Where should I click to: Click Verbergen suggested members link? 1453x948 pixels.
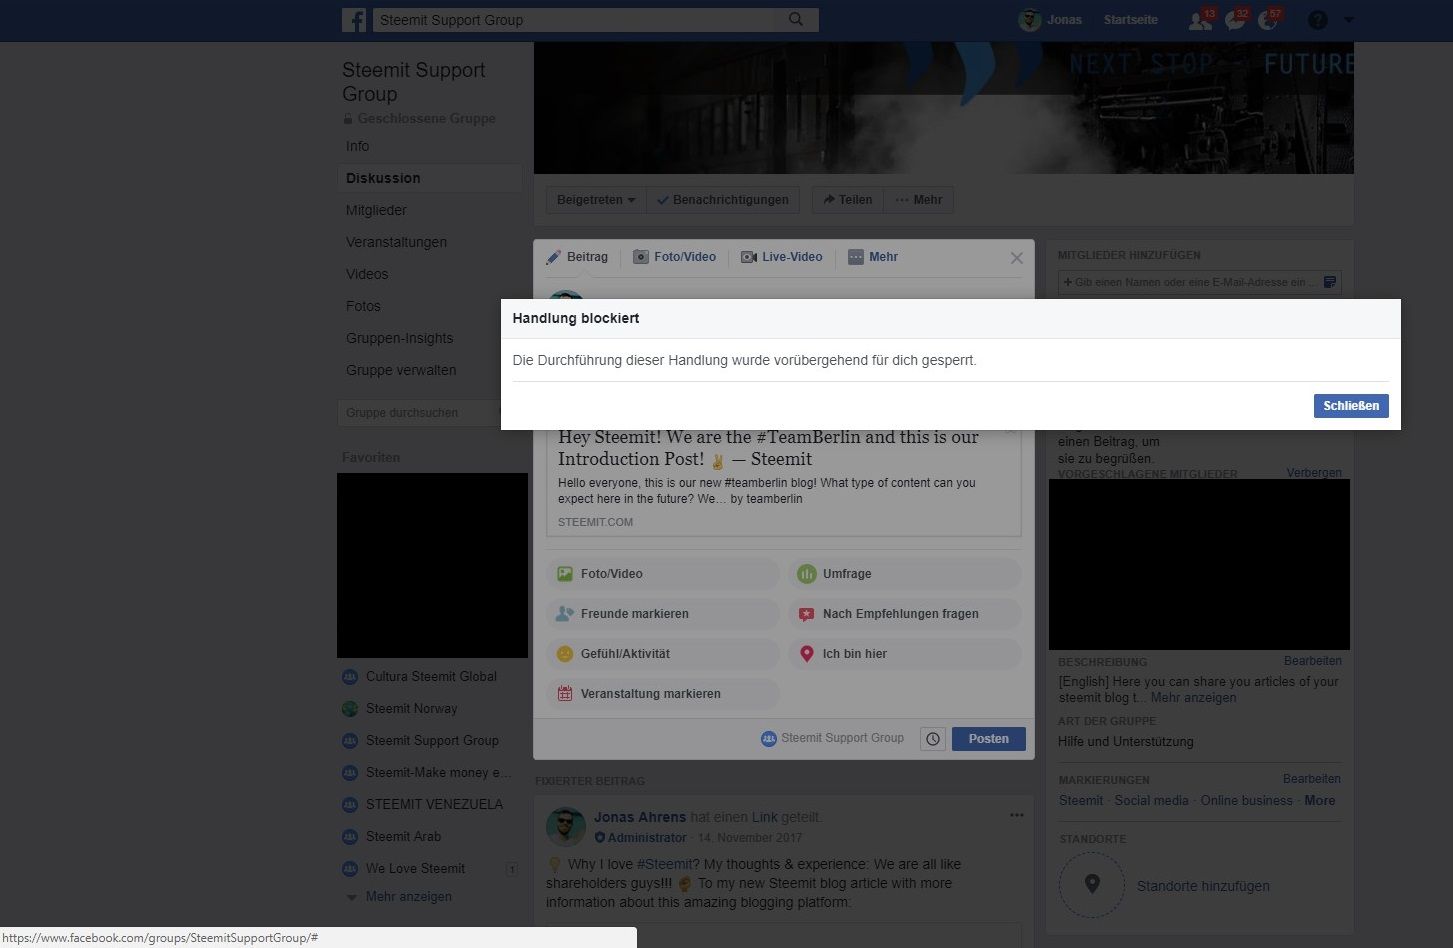point(1314,473)
